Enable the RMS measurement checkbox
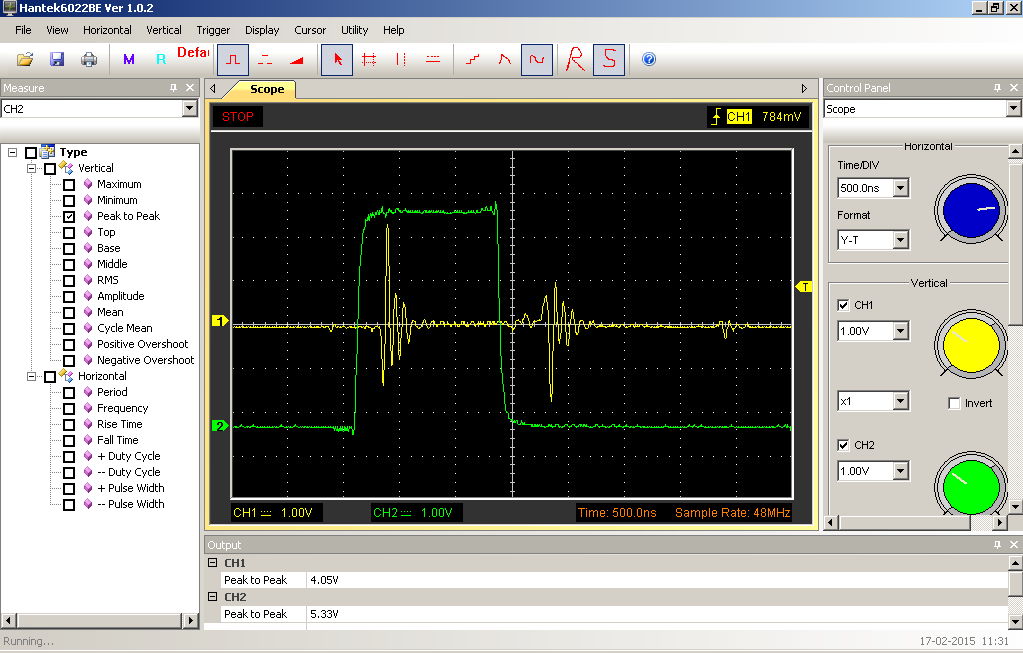1023x653 pixels. (69, 281)
